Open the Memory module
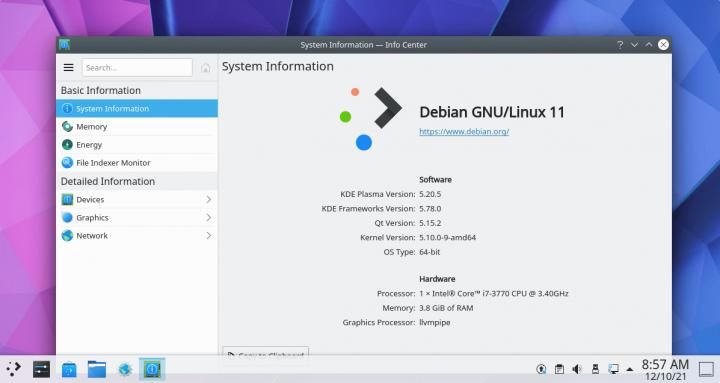The height and width of the screenshot is (383, 720). click(137, 126)
